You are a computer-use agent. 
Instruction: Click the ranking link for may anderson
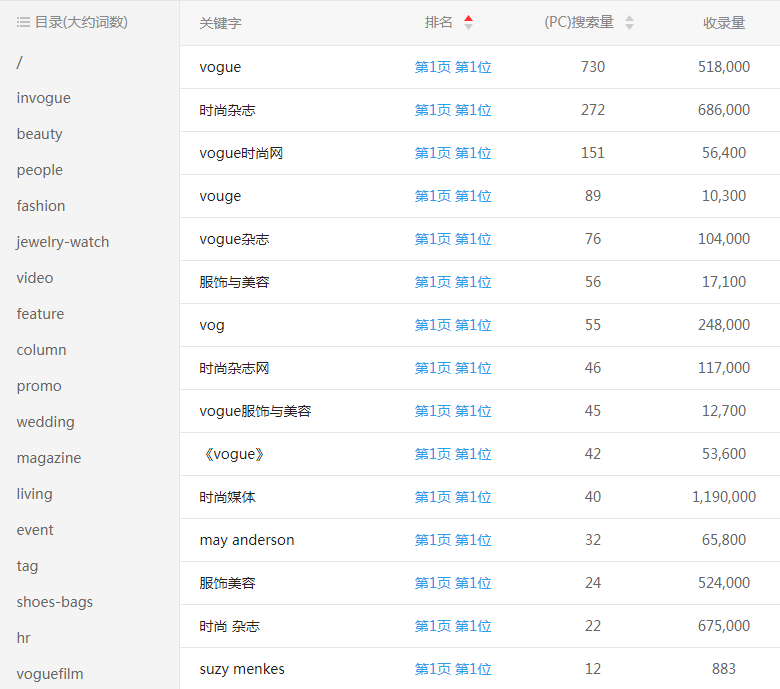(x=453, y=540)
